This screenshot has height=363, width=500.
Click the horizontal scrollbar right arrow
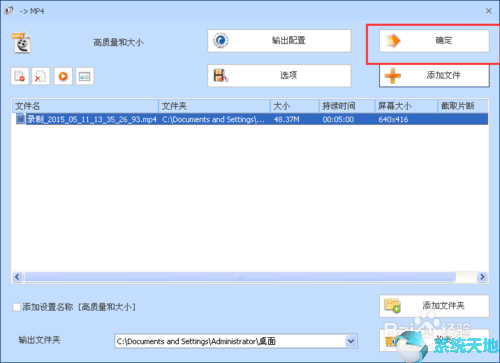tap(482, 277)
